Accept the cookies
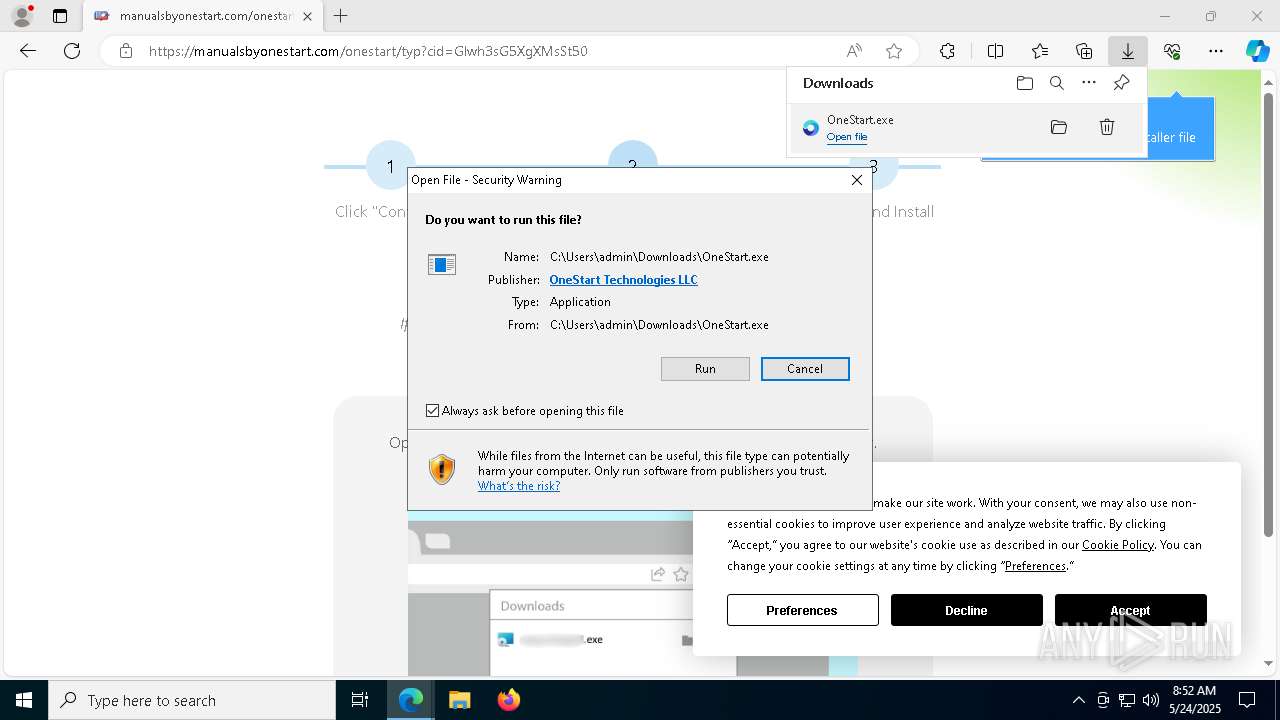Screen dimensions: 1280x720 (x=1131, y=610)
